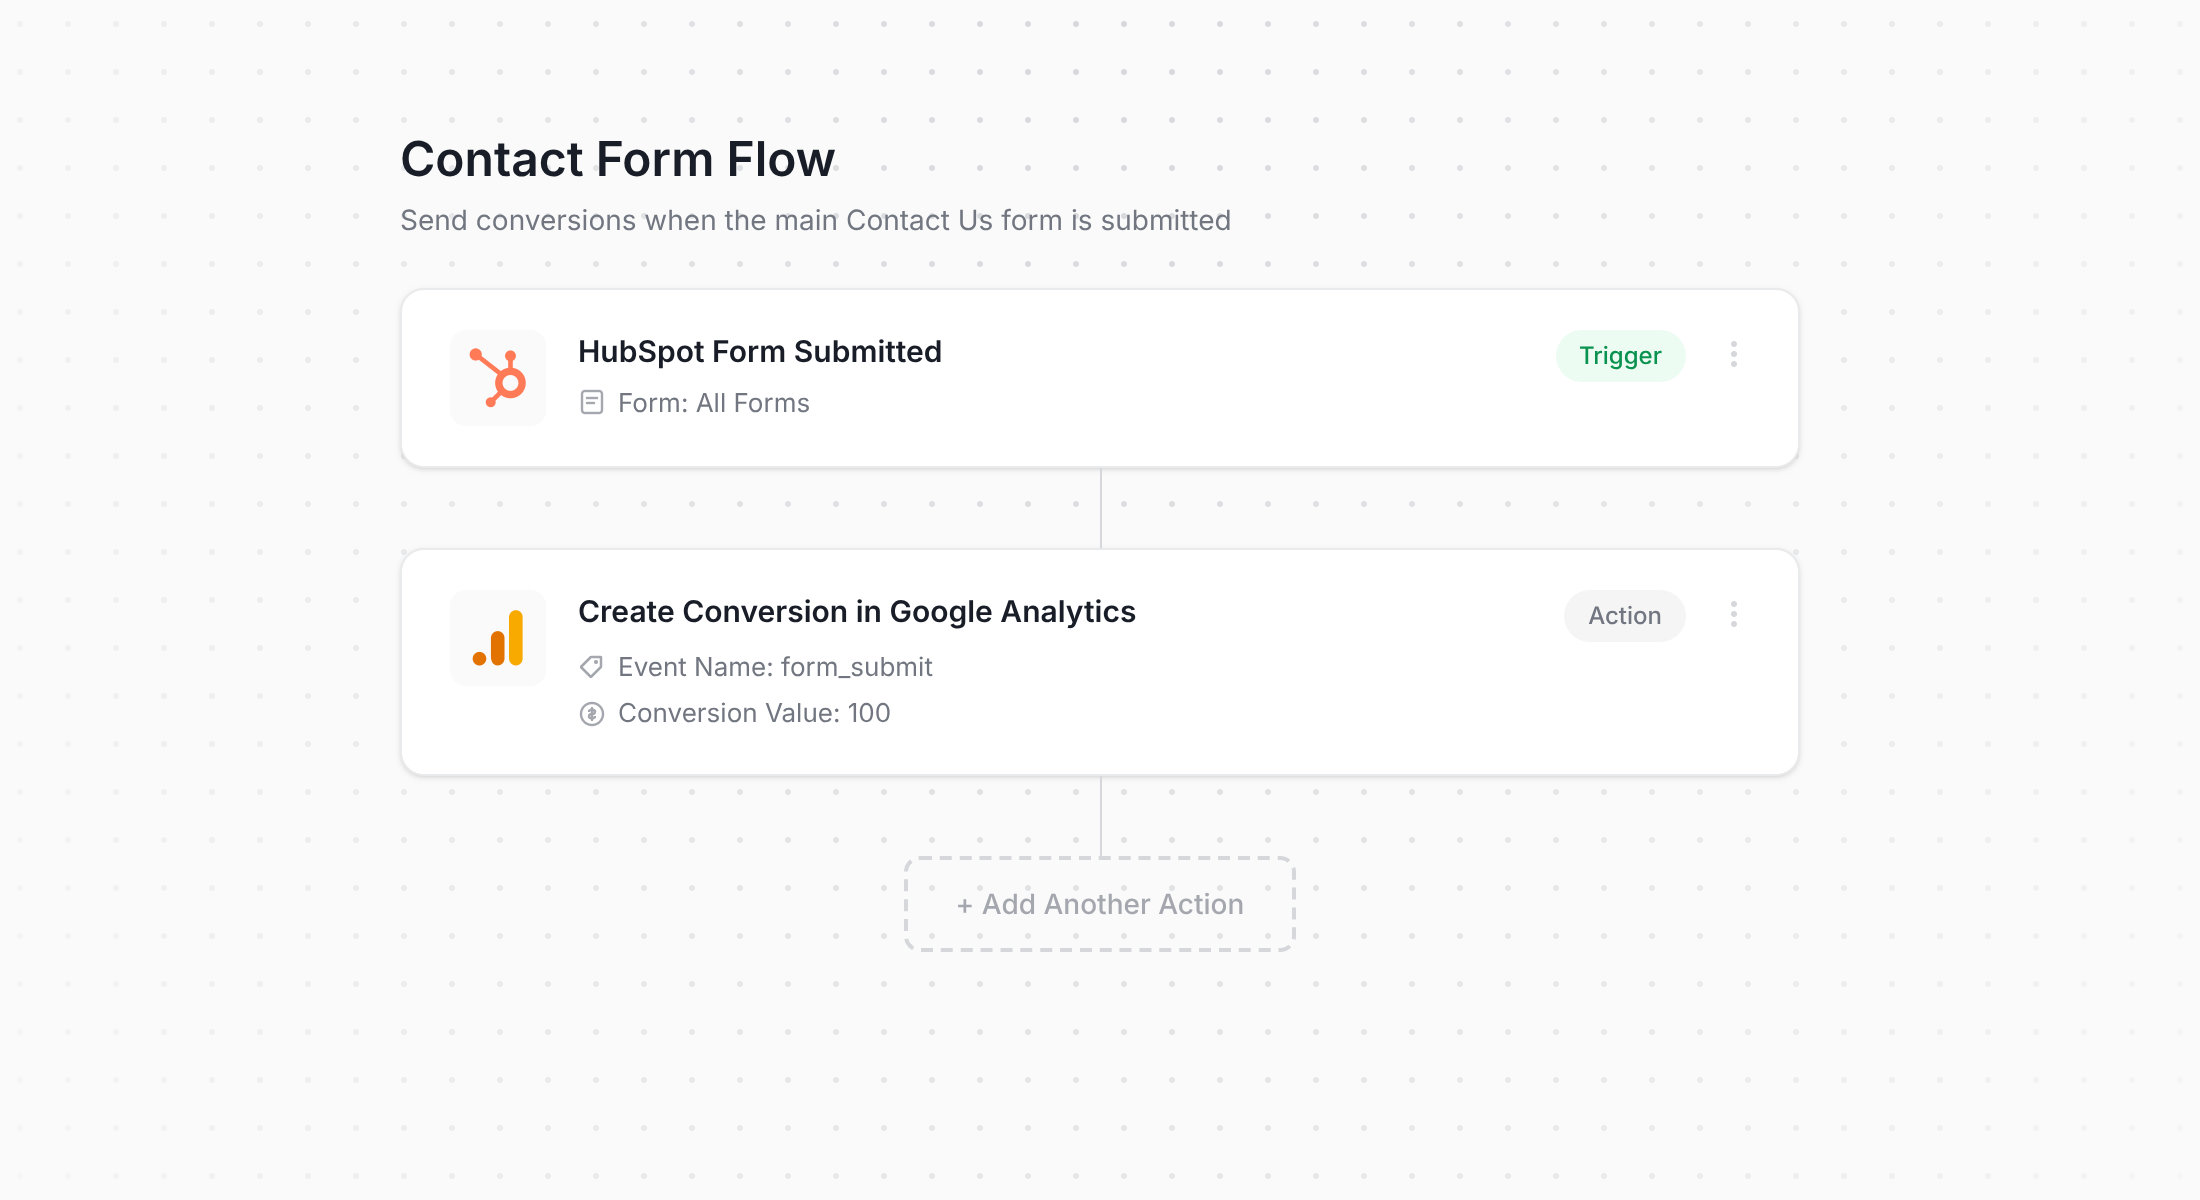
Task: Click the tag icon beside Event Name
Action: tap(591, 666)
